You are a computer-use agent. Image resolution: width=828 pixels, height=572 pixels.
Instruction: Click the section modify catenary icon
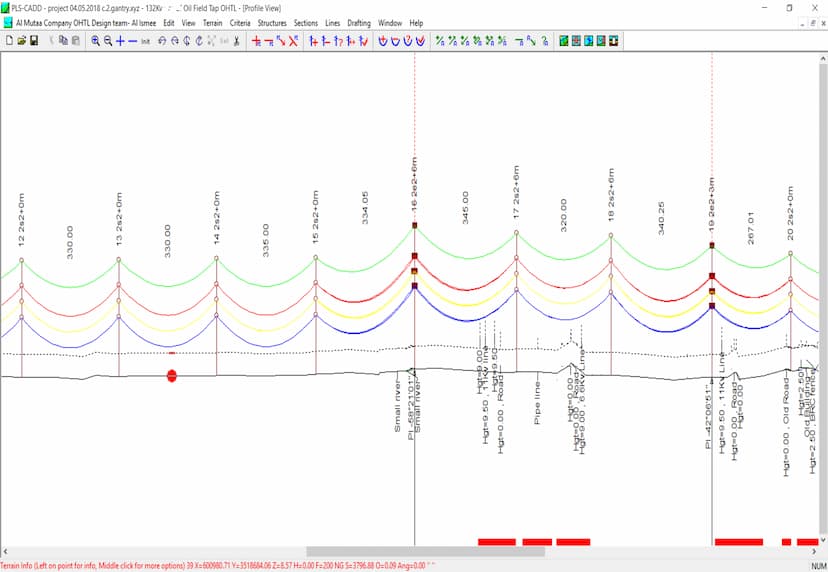396,41
